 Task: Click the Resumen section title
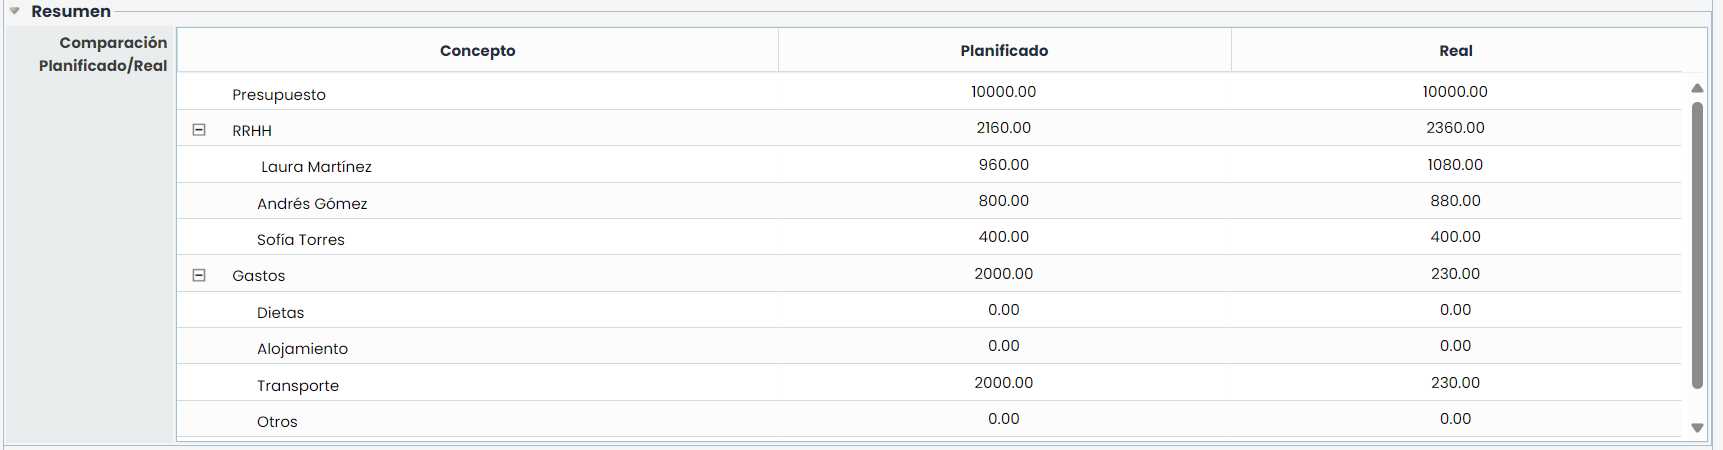71,11
